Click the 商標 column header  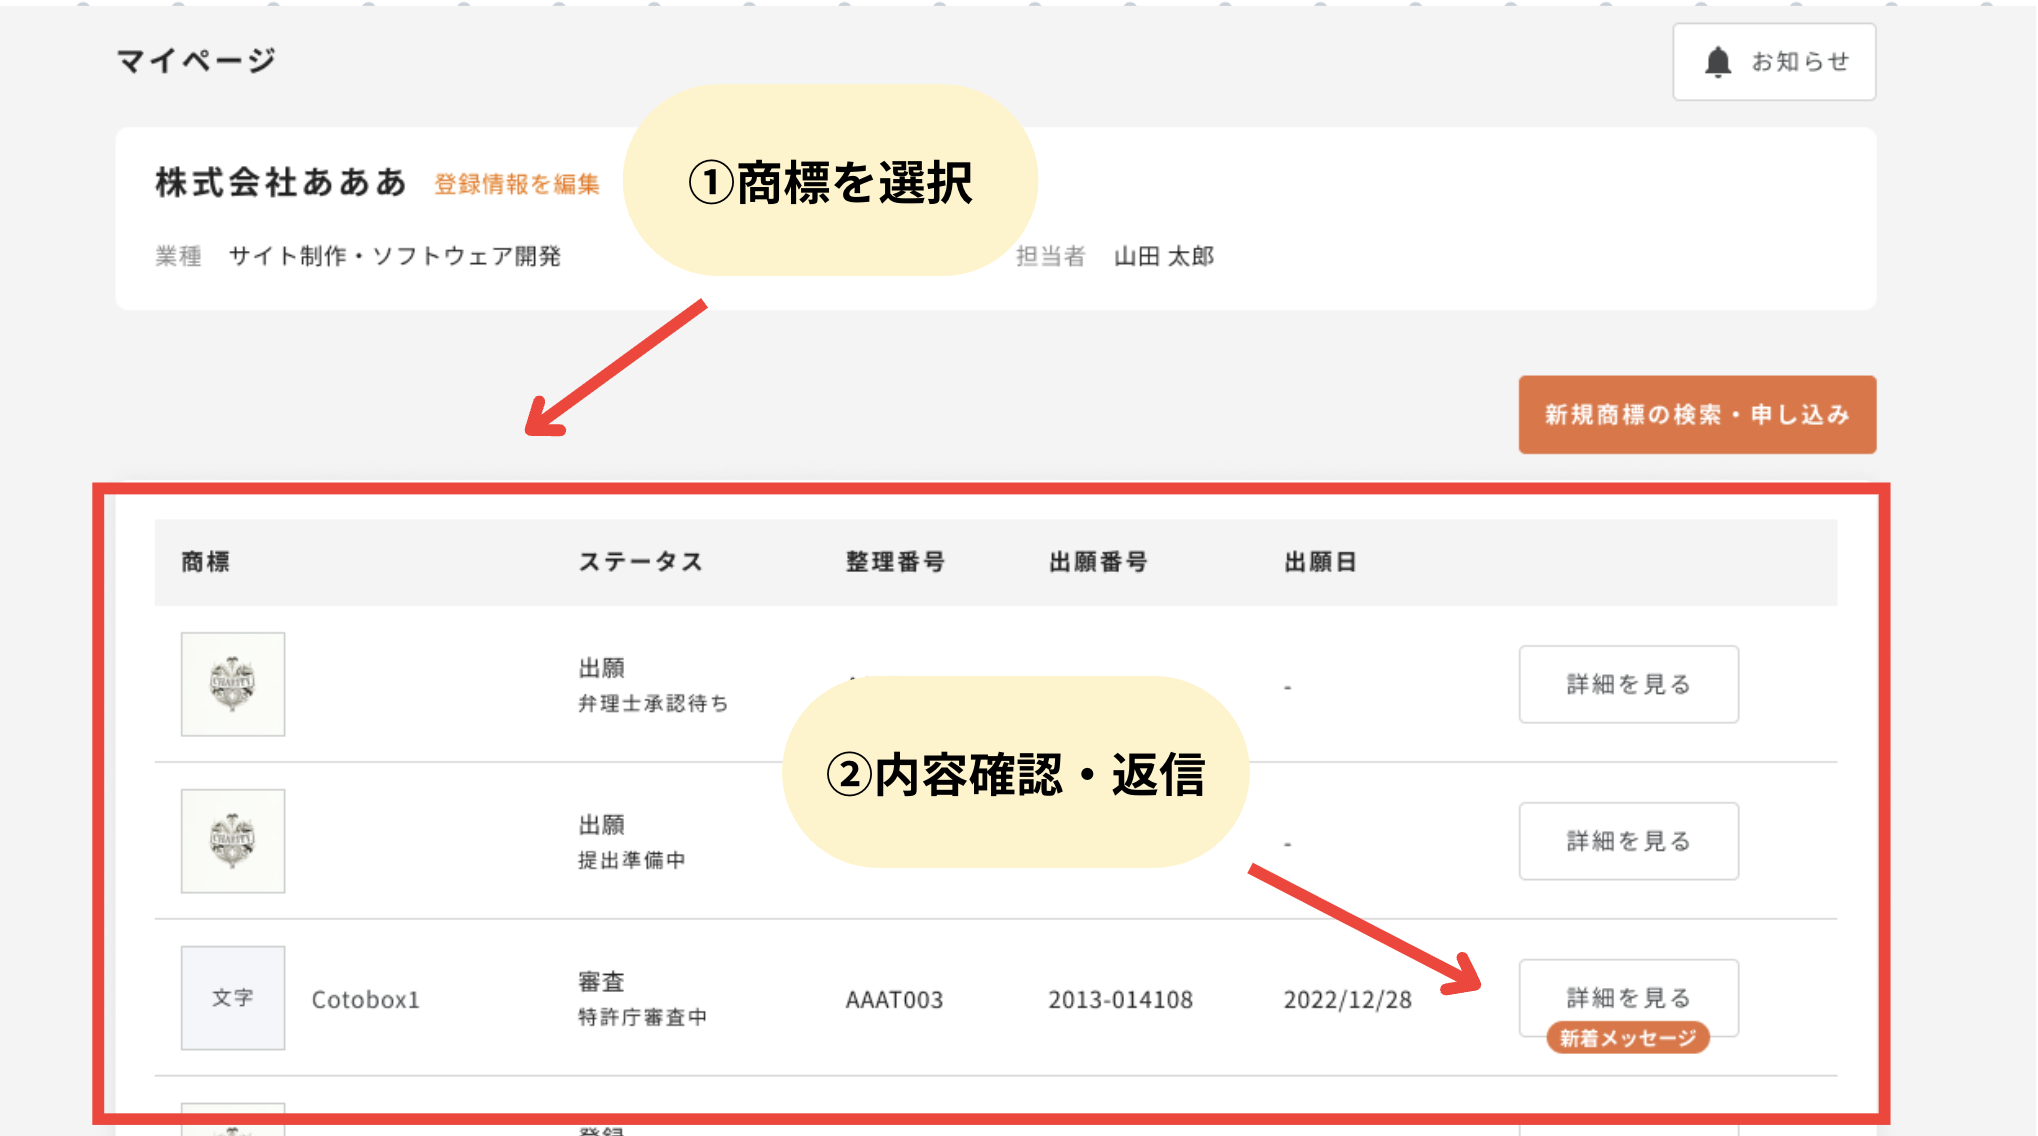pyautogui.click(x=205, y=562)
